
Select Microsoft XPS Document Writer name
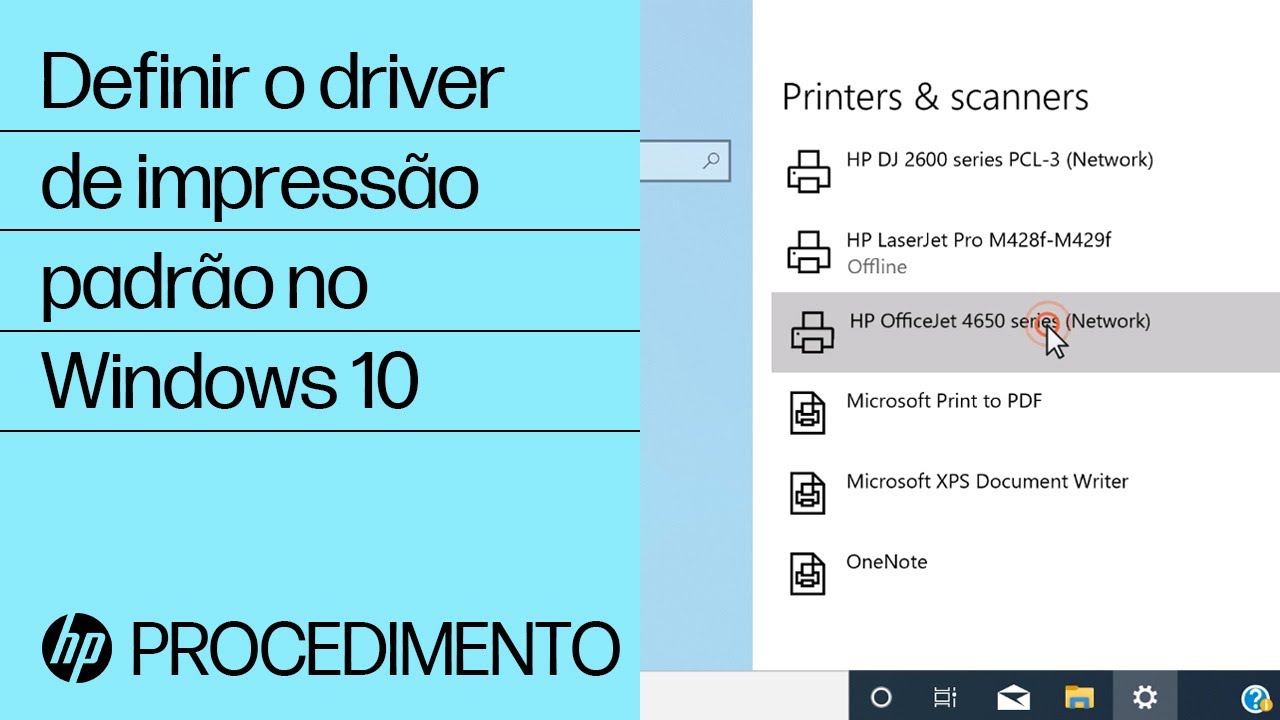987,481
